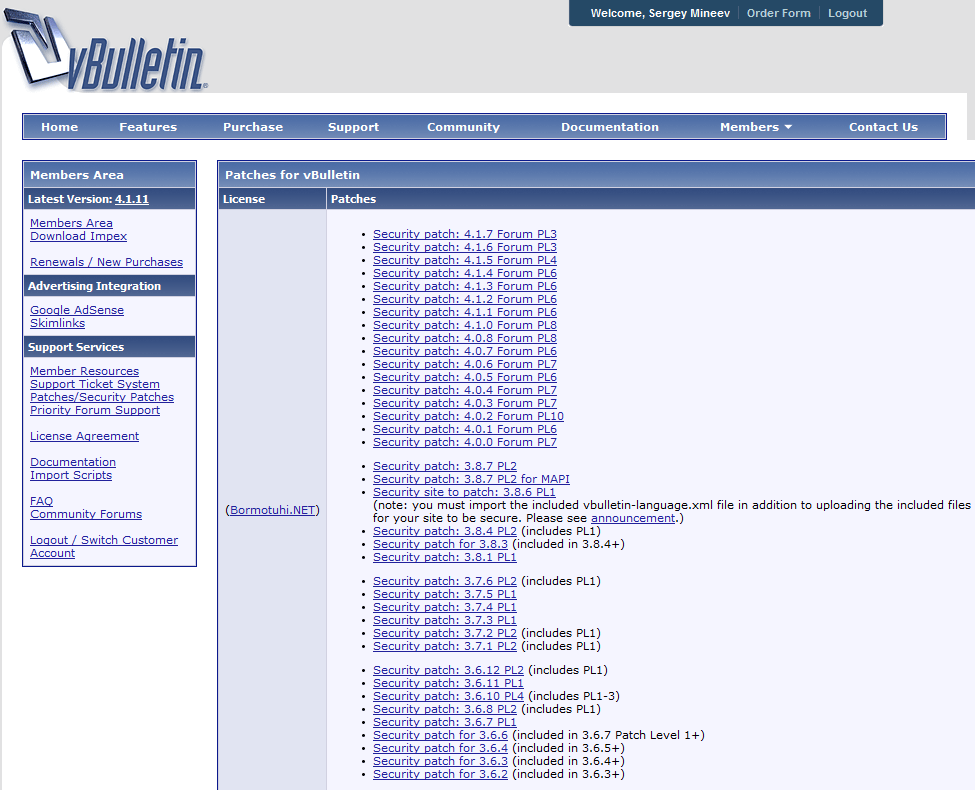Click Logout in the welcome bar

(x=848, y=13)
